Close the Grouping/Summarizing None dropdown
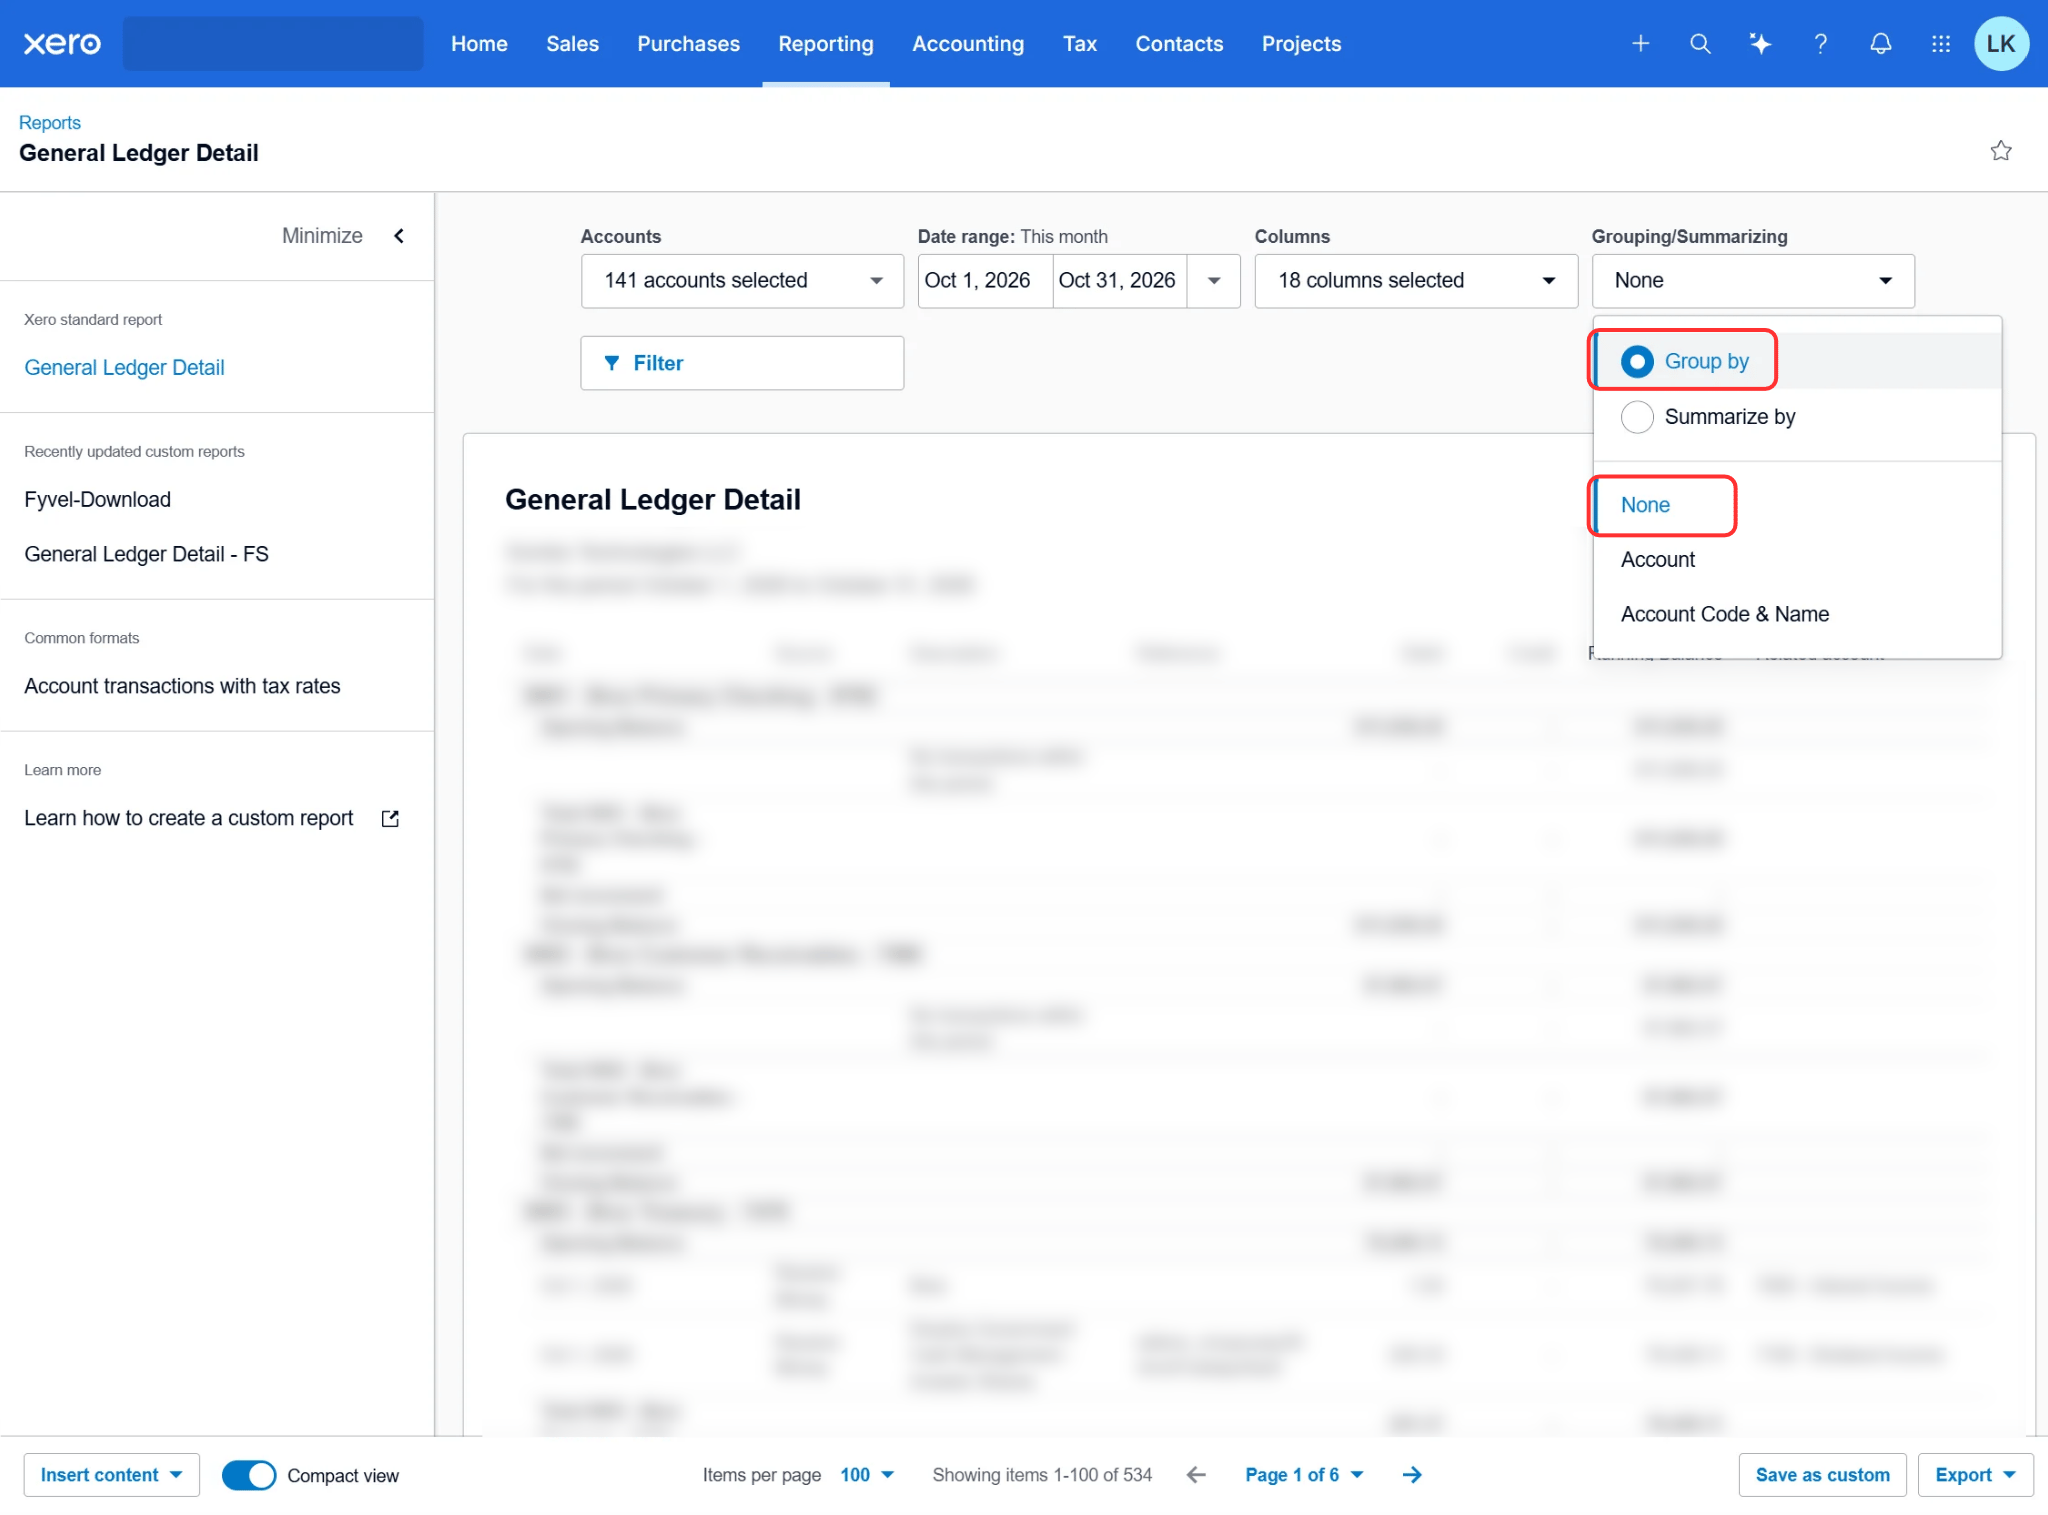This screenshot has width=2048, height=1515. point(1753,281)
